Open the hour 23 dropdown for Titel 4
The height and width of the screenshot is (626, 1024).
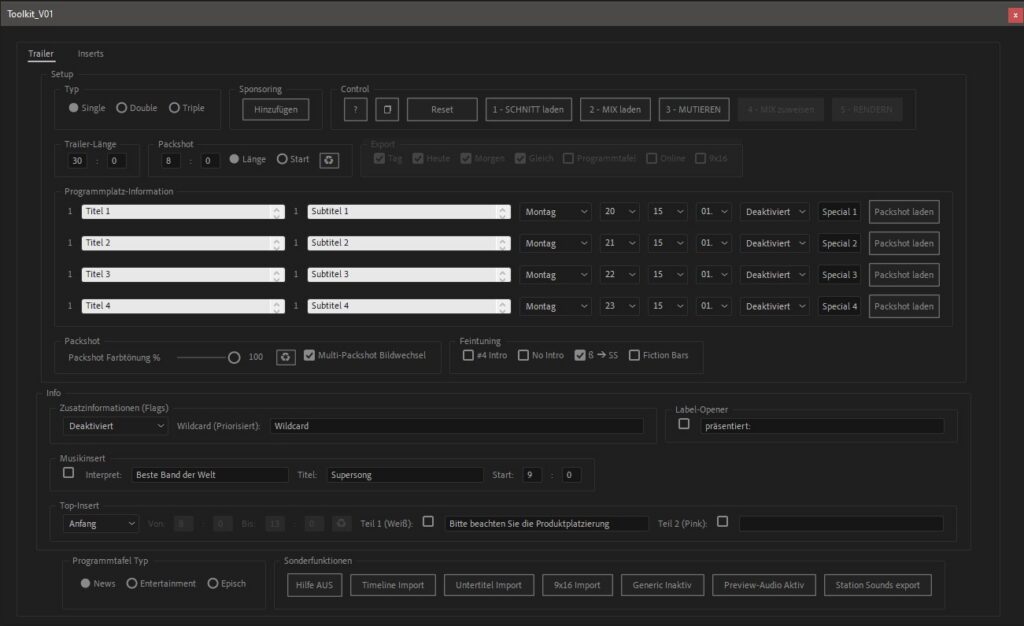click(x=619, y=306)
